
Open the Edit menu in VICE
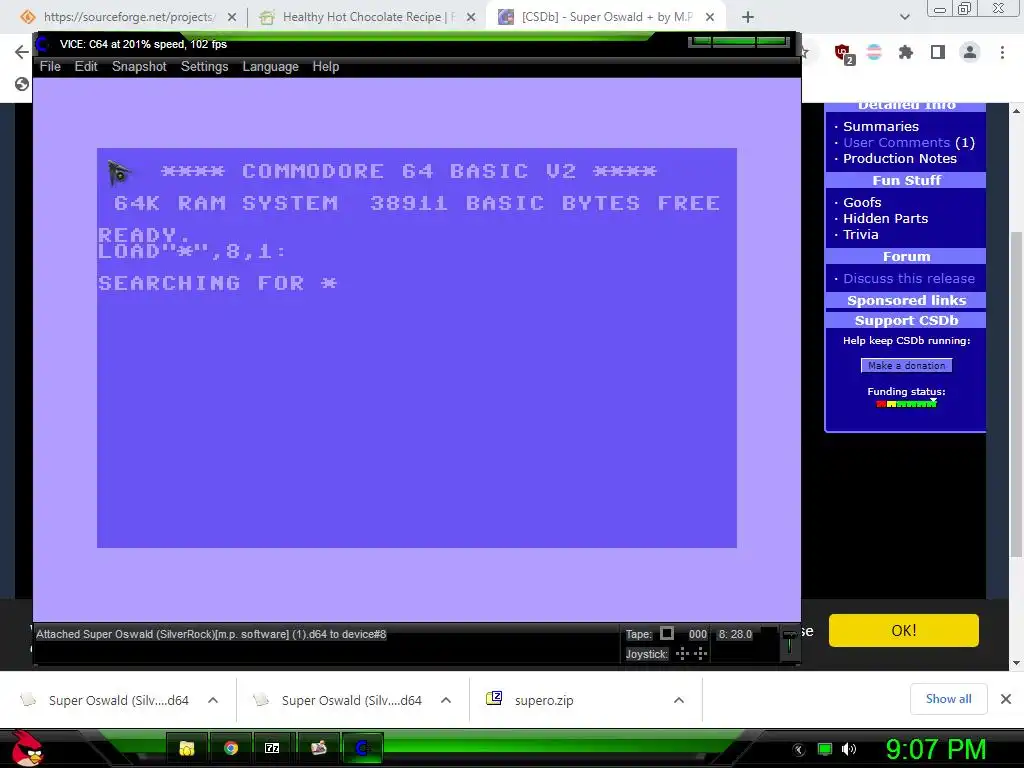tap(86, 67)
